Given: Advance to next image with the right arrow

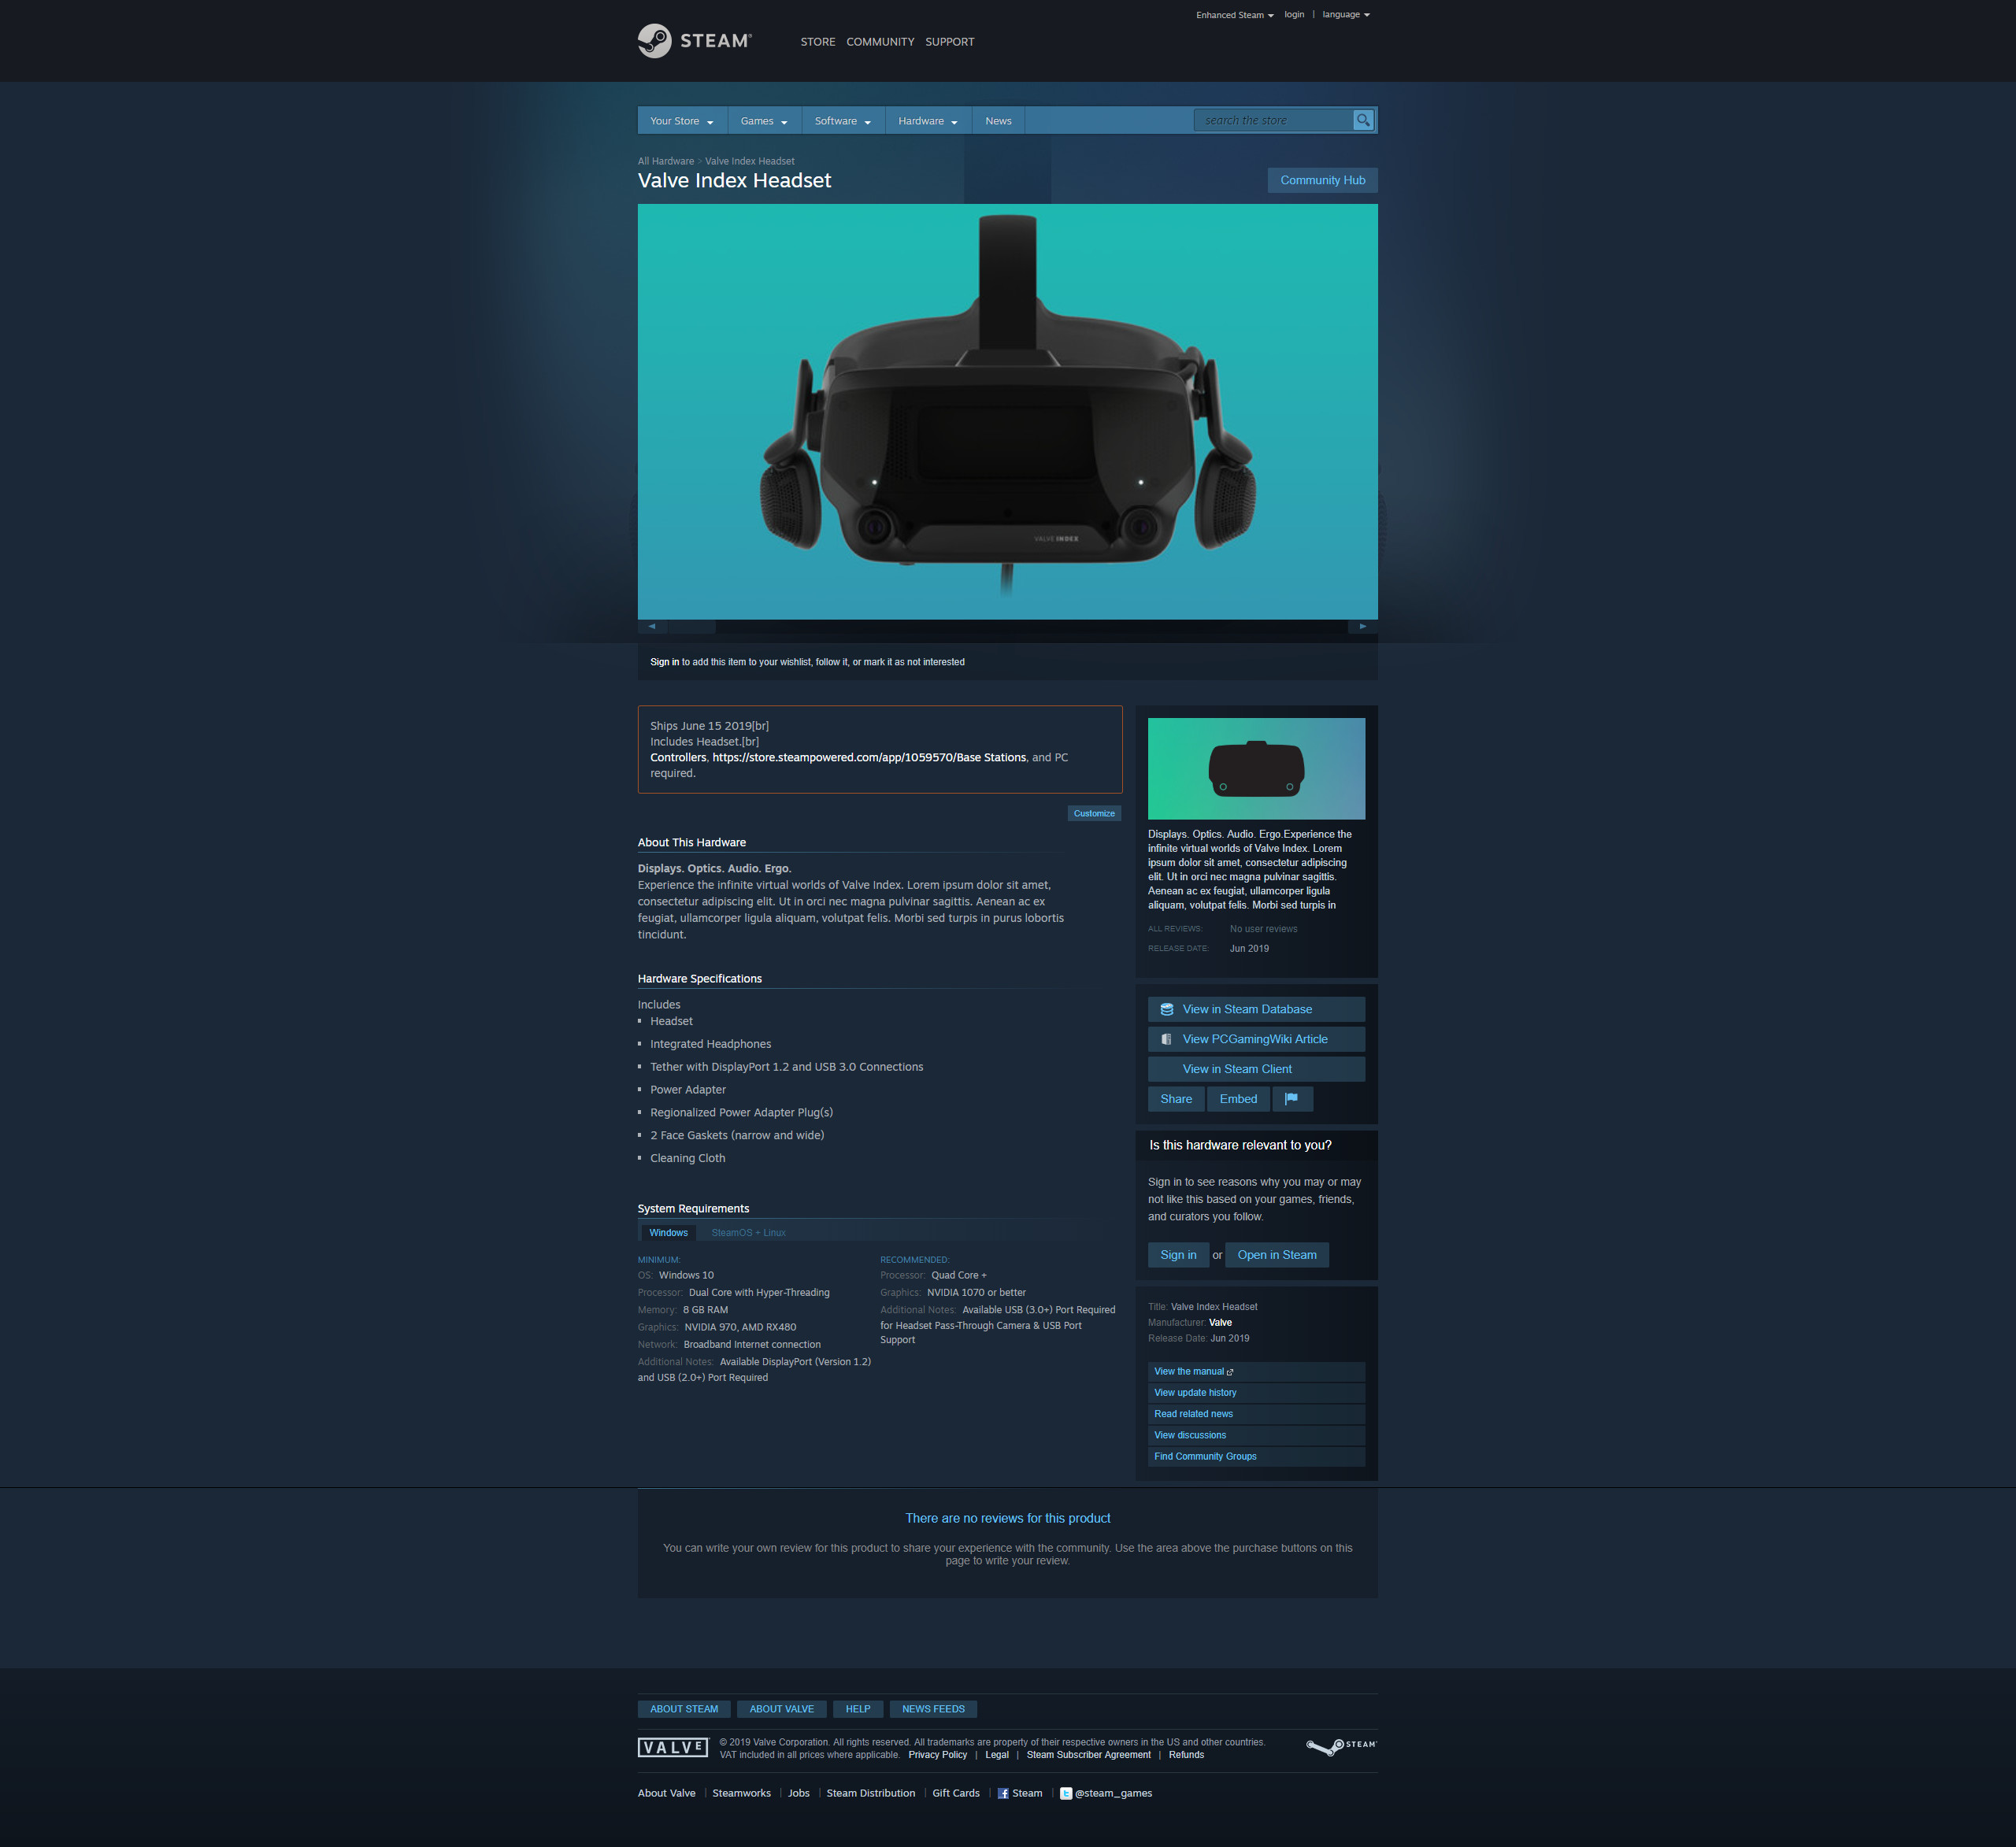Looking at the screenshot, I should pyautogui.click(x=1362, y=626).
